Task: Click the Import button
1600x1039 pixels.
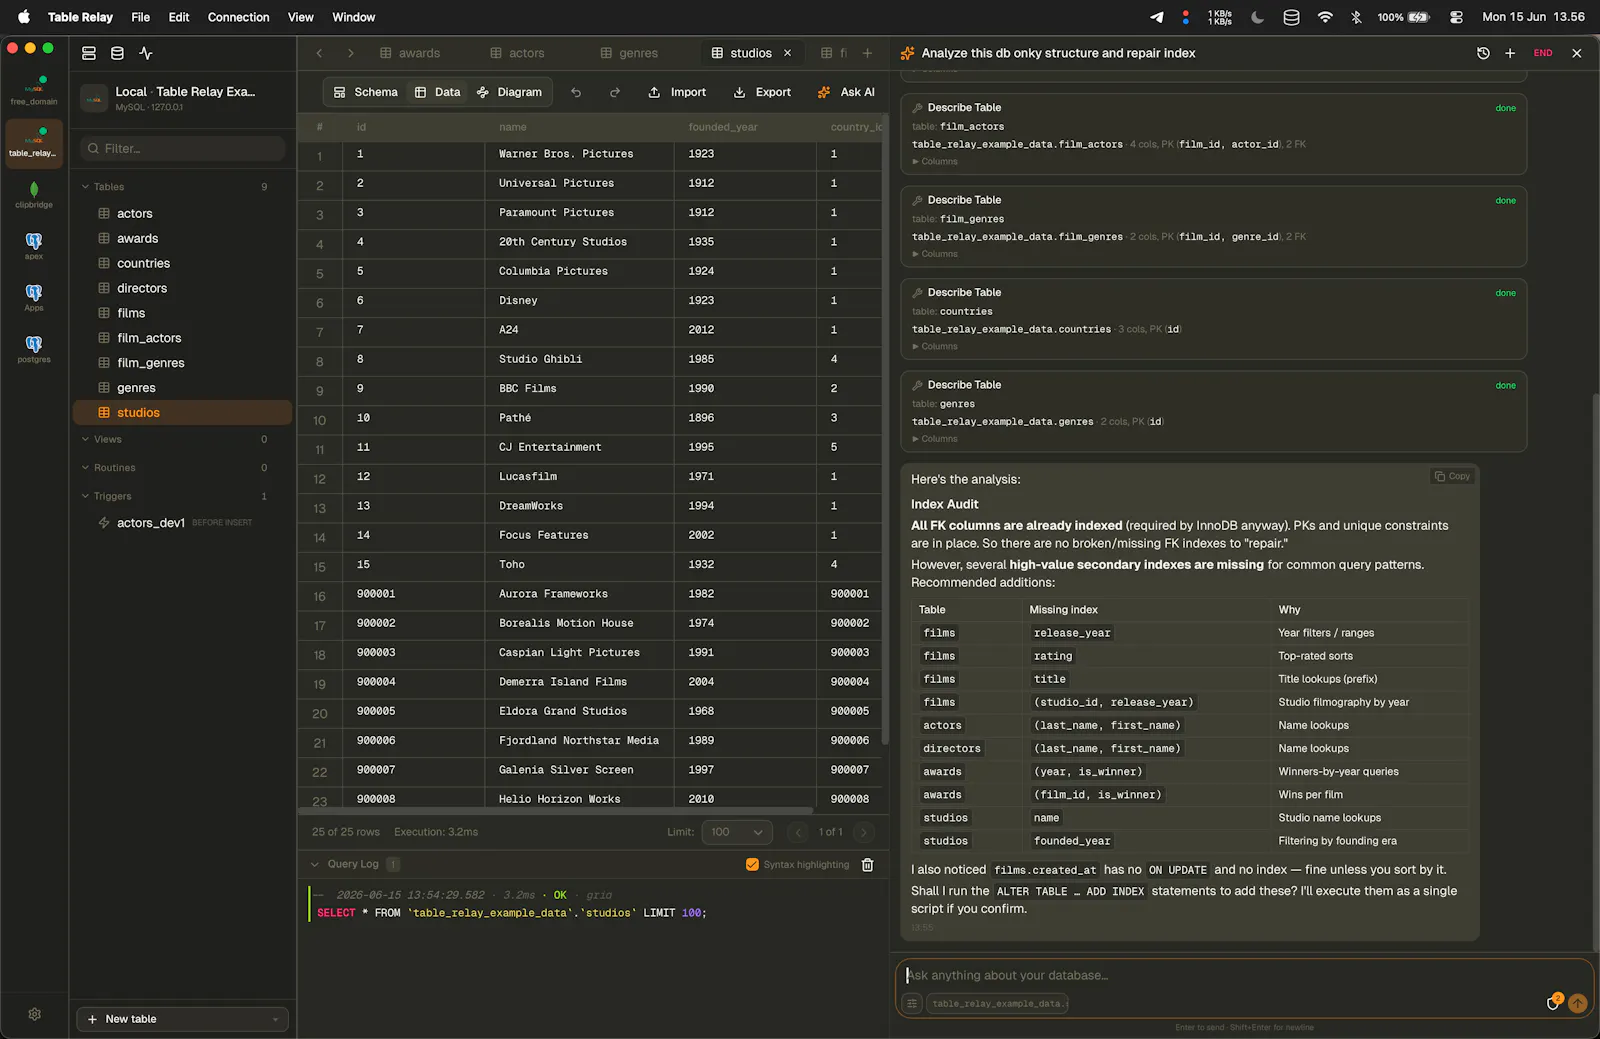Action: (x=677, y=92)
